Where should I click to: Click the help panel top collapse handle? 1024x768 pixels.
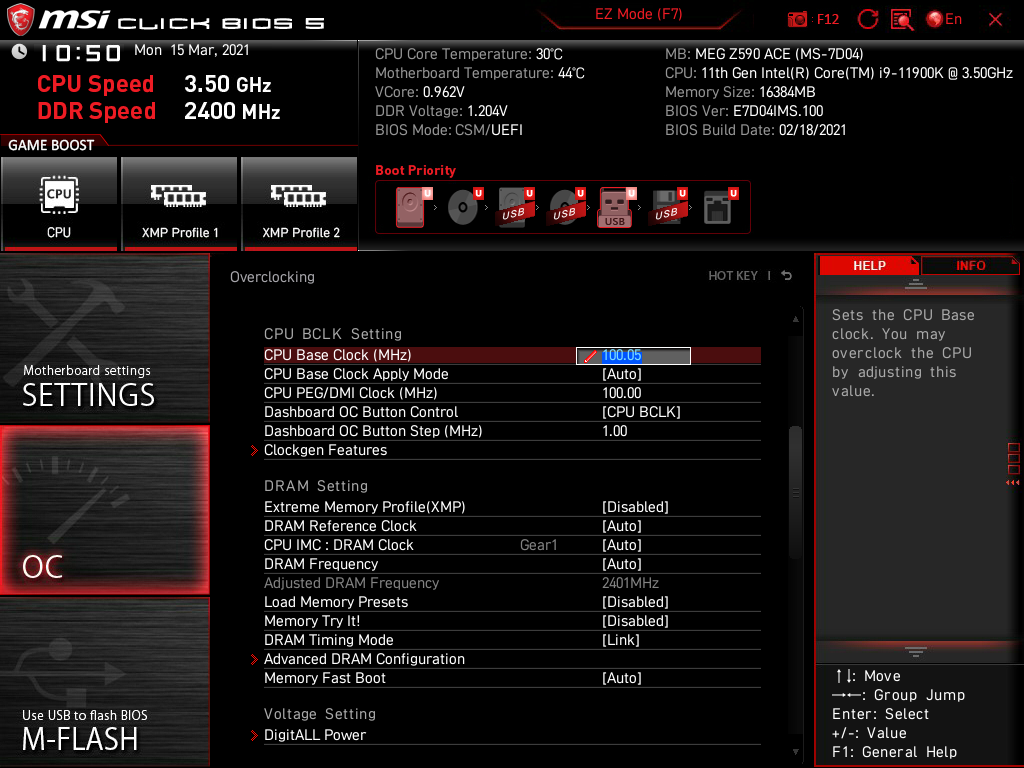(x=916, y=284)
